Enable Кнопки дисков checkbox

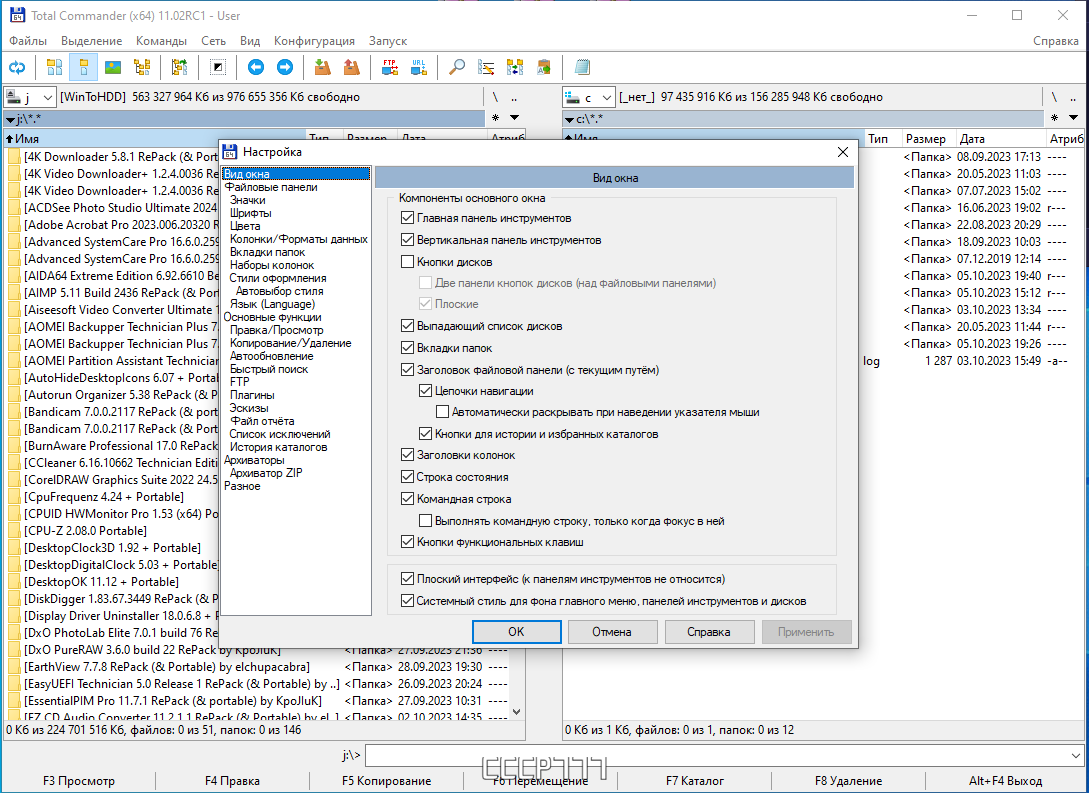pyautogui.click(x=408, y=262)
